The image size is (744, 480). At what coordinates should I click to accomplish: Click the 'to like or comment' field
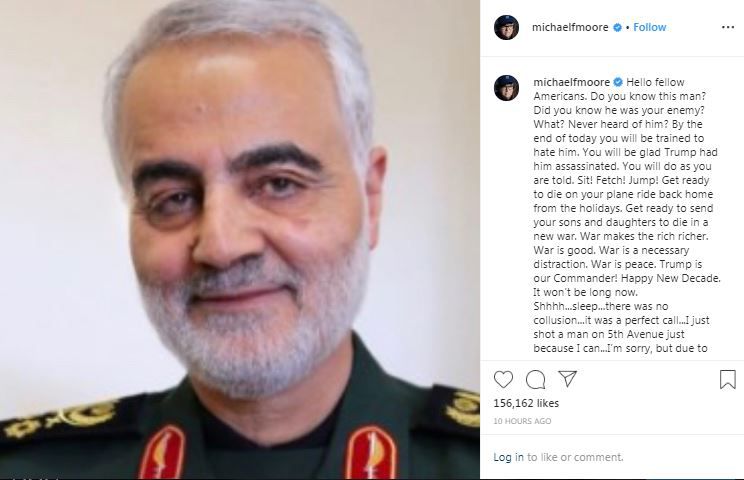point(575,457)
